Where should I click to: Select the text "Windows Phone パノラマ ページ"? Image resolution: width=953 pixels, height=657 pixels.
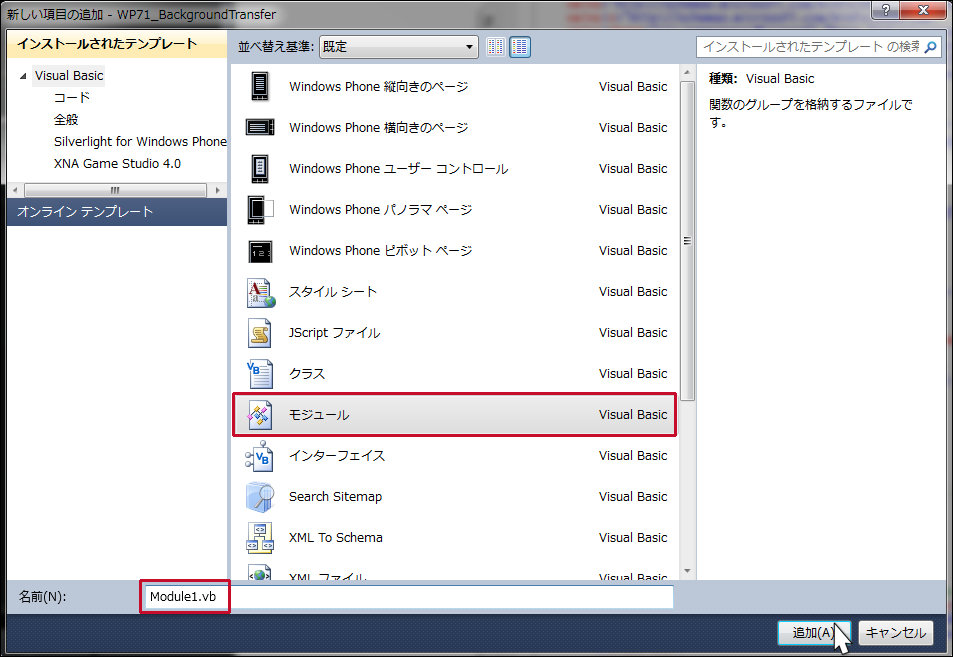coord(380,210)
